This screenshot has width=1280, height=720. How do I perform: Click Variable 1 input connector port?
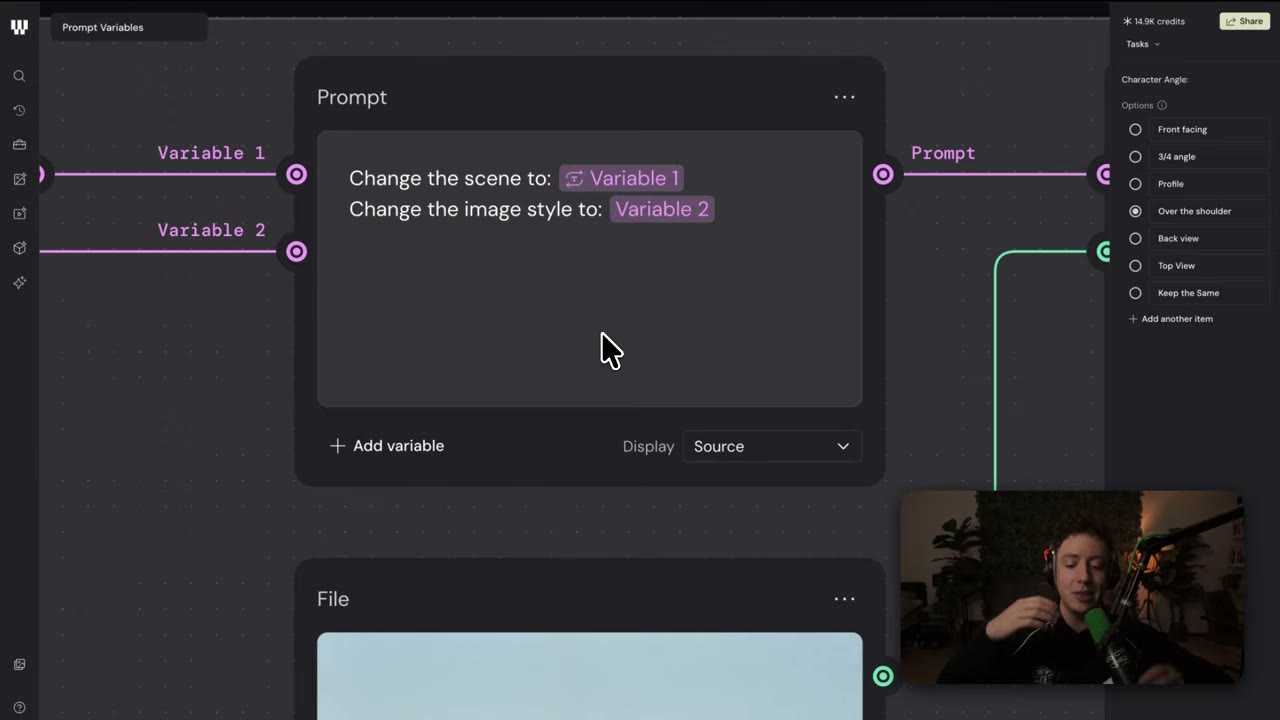(x=296, y=175)
